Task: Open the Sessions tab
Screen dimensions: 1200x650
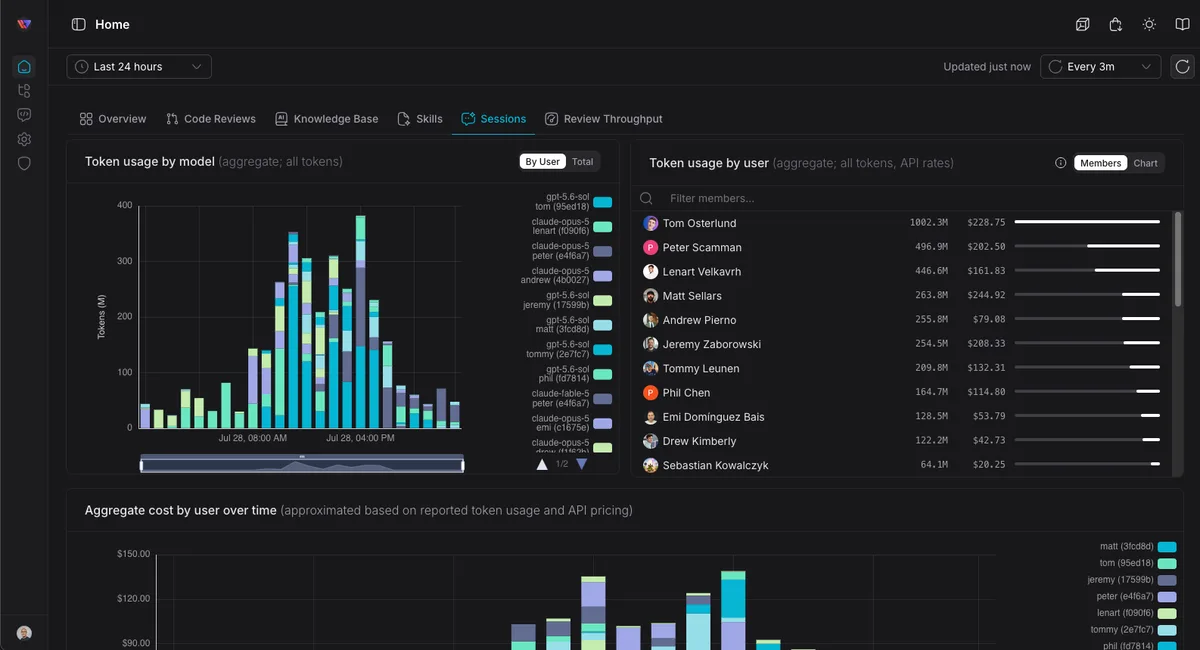Action: [x=493, y=119]
